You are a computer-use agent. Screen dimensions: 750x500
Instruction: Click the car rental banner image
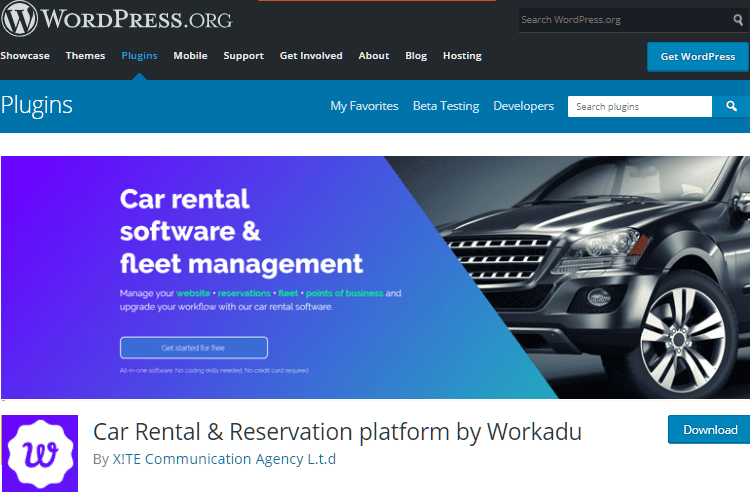[x=375, y=277]
